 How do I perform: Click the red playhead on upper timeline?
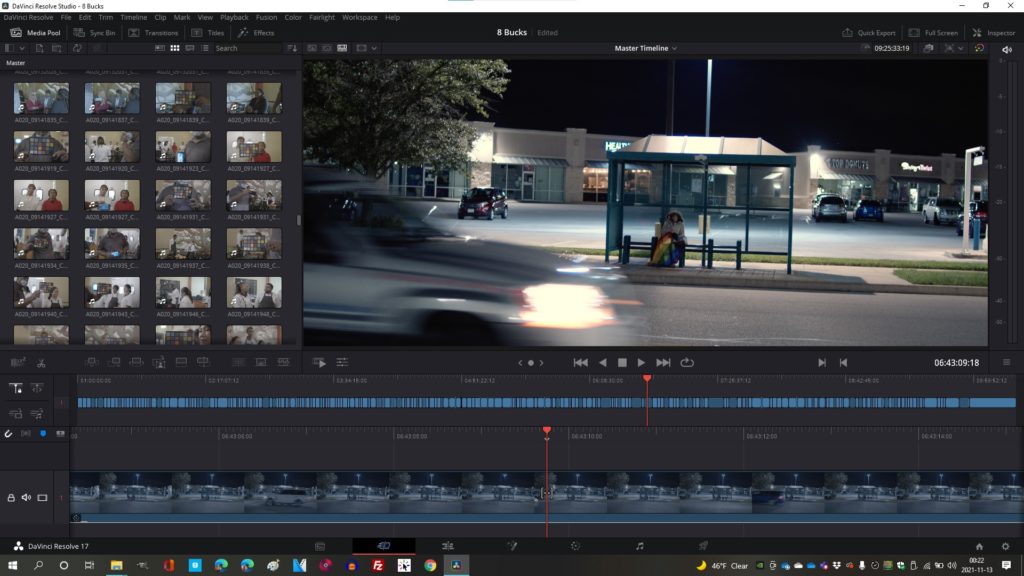(647, 379)
